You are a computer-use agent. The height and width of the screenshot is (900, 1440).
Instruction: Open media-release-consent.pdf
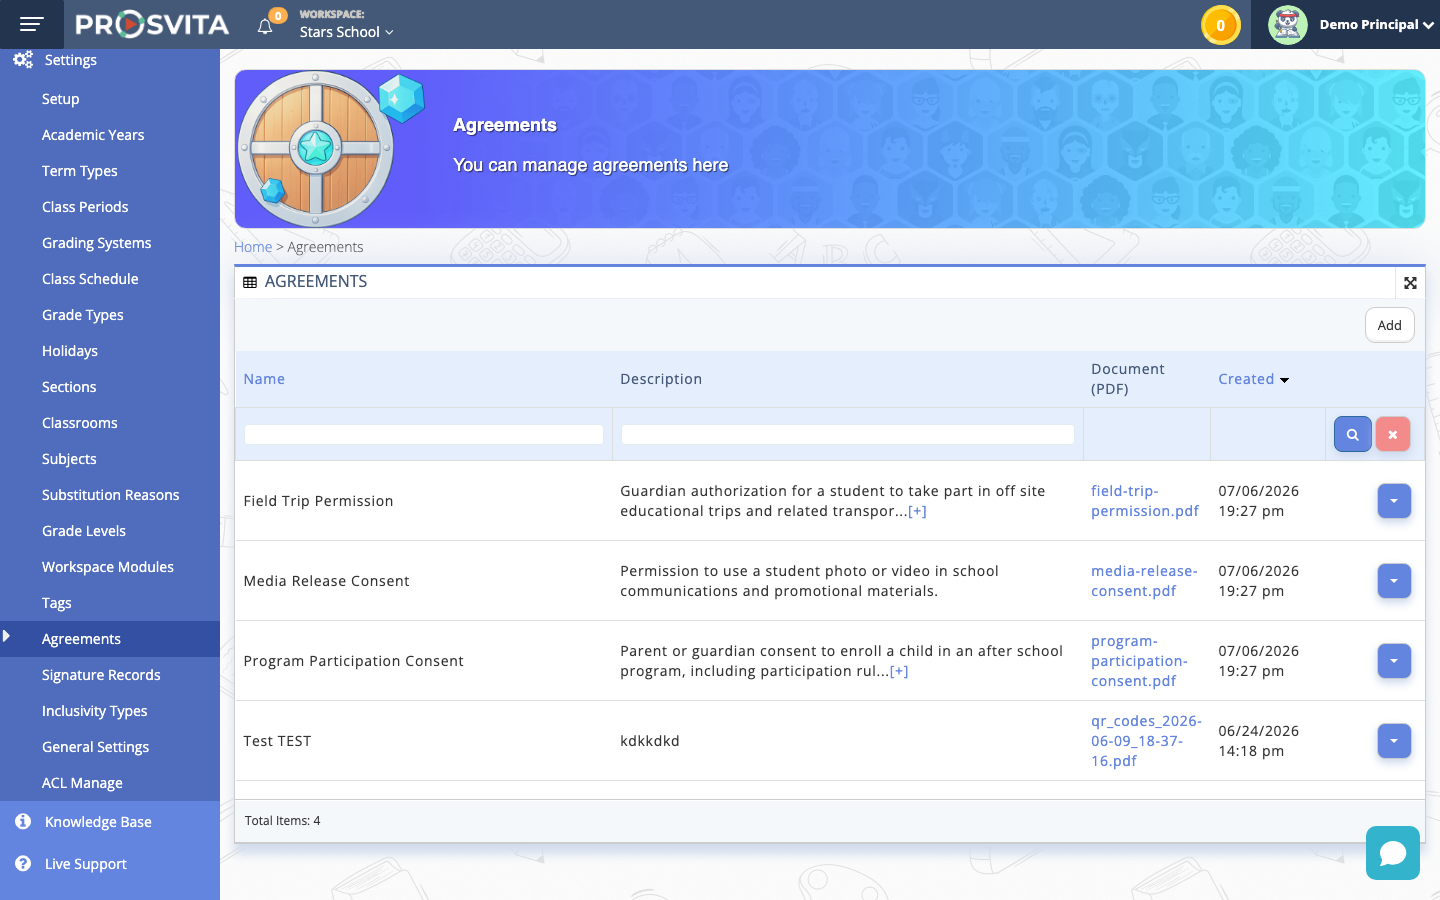(1144, 581)
